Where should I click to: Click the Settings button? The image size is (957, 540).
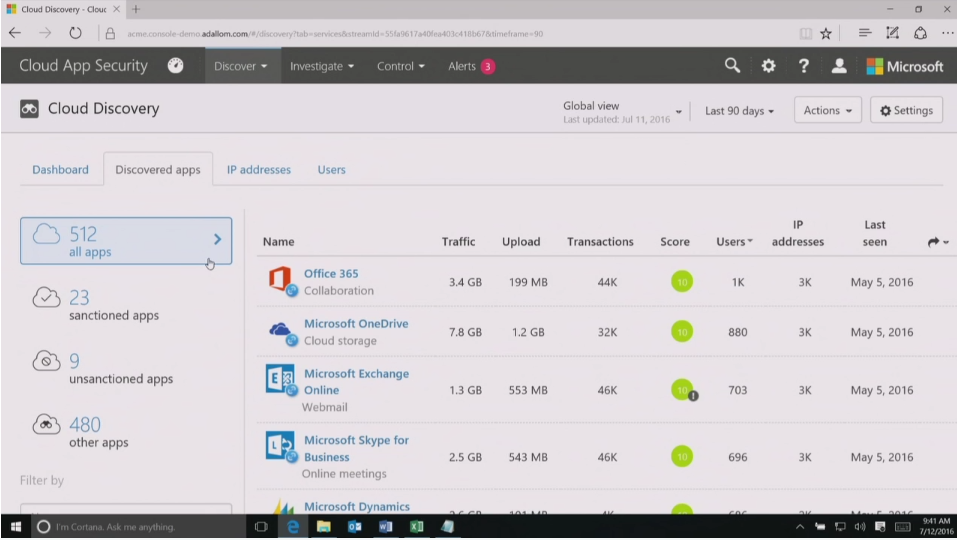(x=906, y=111)
